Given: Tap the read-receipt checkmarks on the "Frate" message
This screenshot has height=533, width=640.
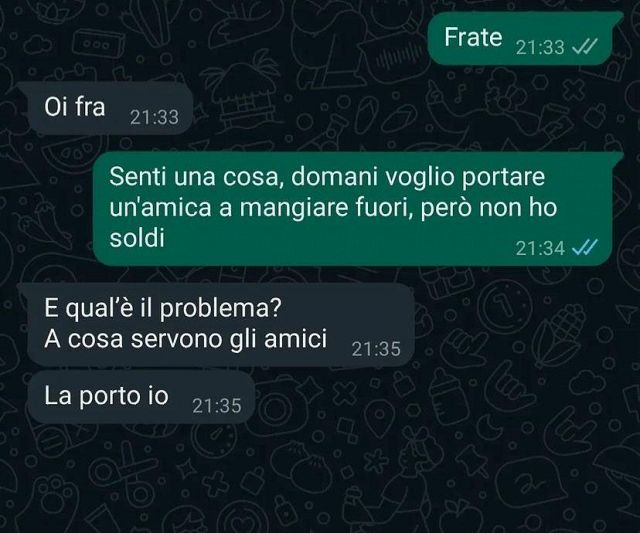Looking at the screenshot, I should point(585,47).
